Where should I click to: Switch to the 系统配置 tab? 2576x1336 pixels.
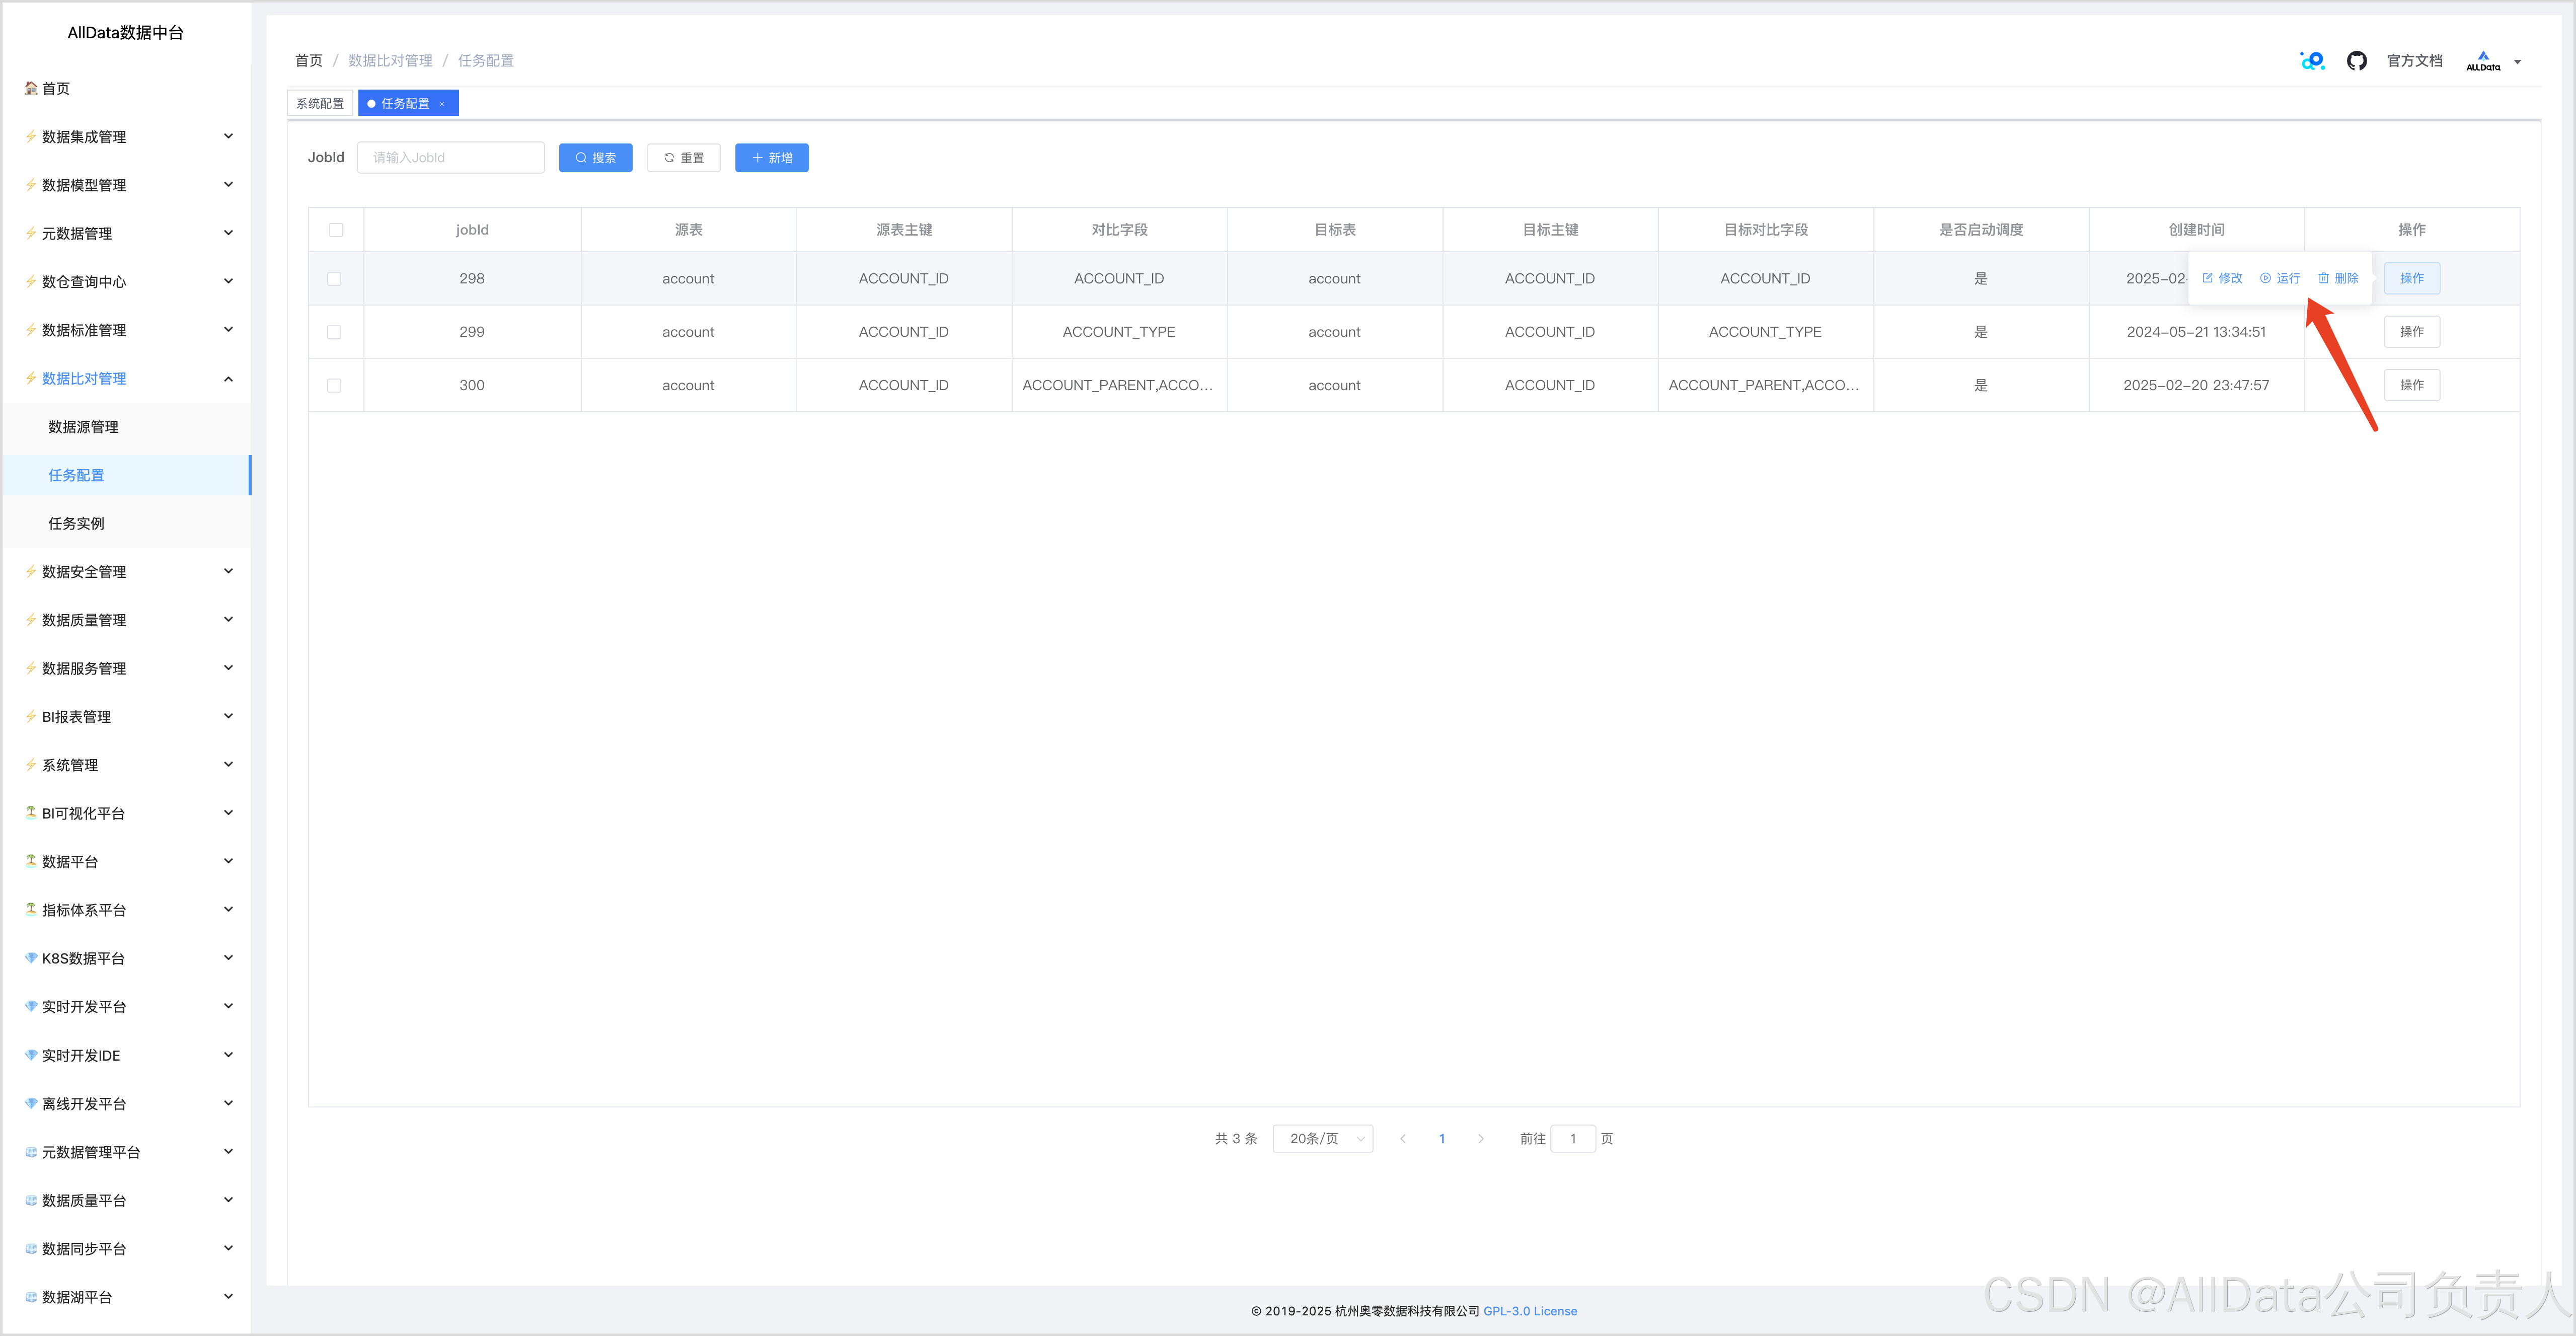point(320,104)
